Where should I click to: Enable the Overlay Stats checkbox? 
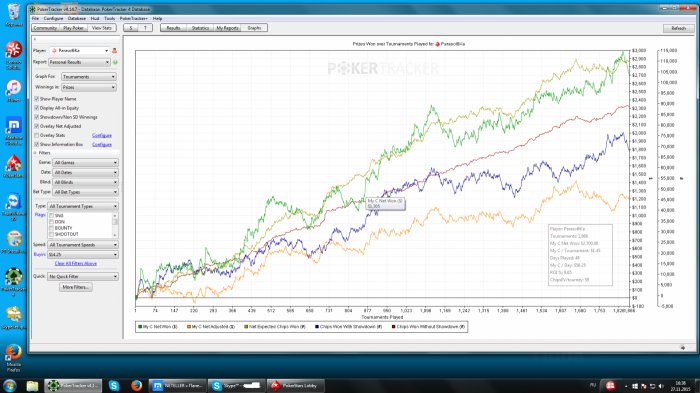pos(37,135)
